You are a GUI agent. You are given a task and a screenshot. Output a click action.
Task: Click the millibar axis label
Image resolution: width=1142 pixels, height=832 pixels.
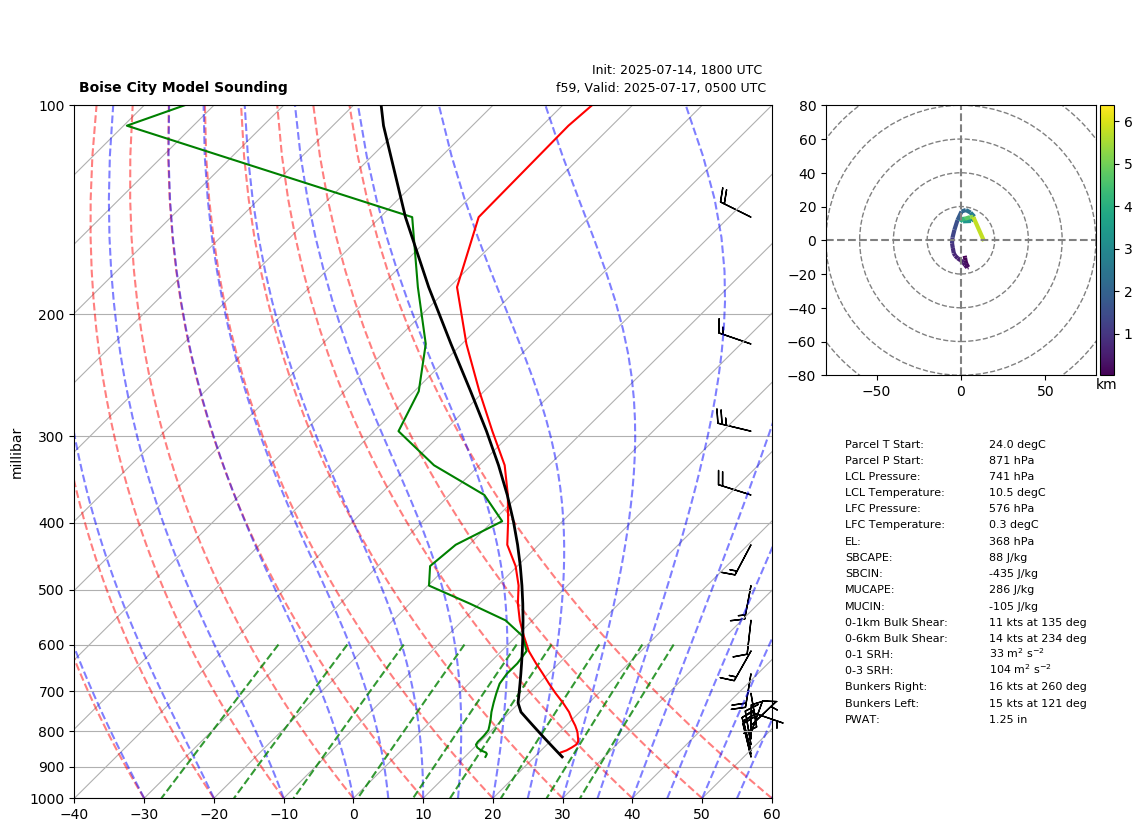point(17,454)
